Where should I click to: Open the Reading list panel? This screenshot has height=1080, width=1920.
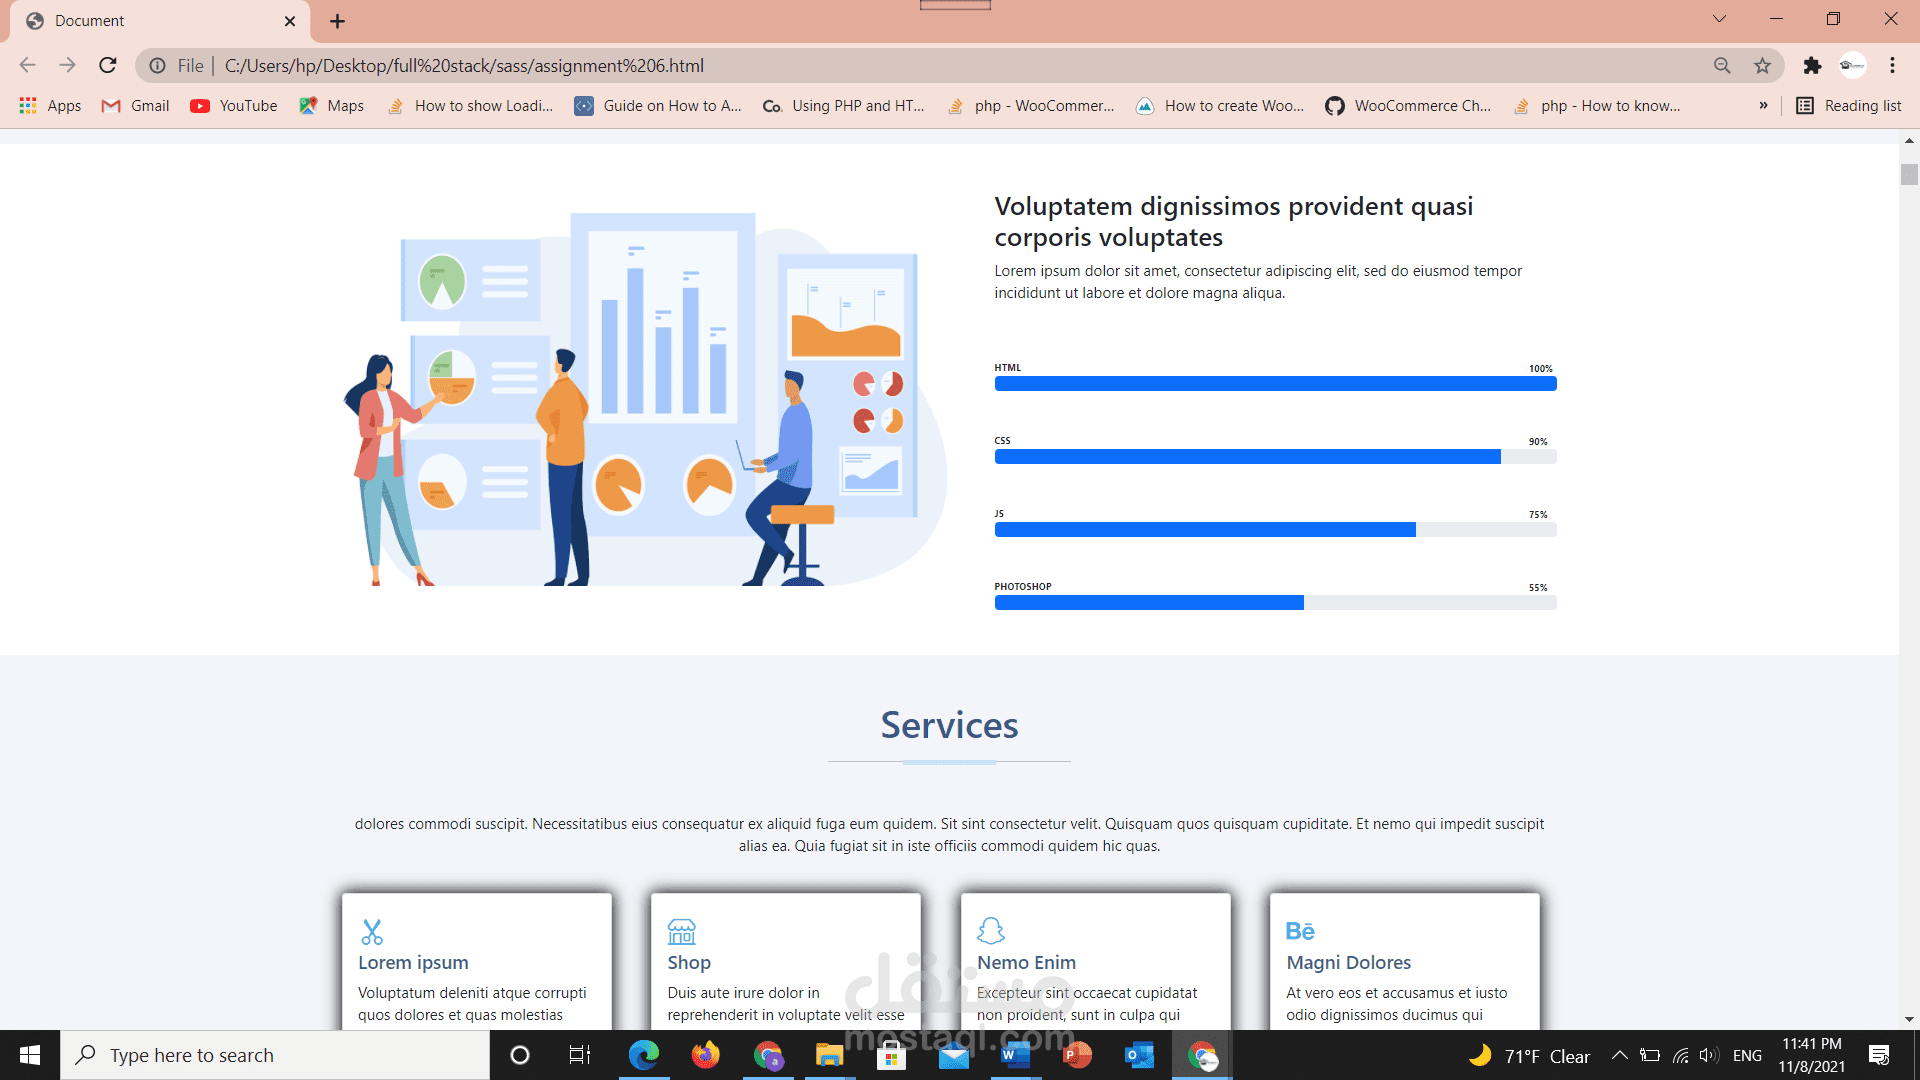tap(1848, 105)
